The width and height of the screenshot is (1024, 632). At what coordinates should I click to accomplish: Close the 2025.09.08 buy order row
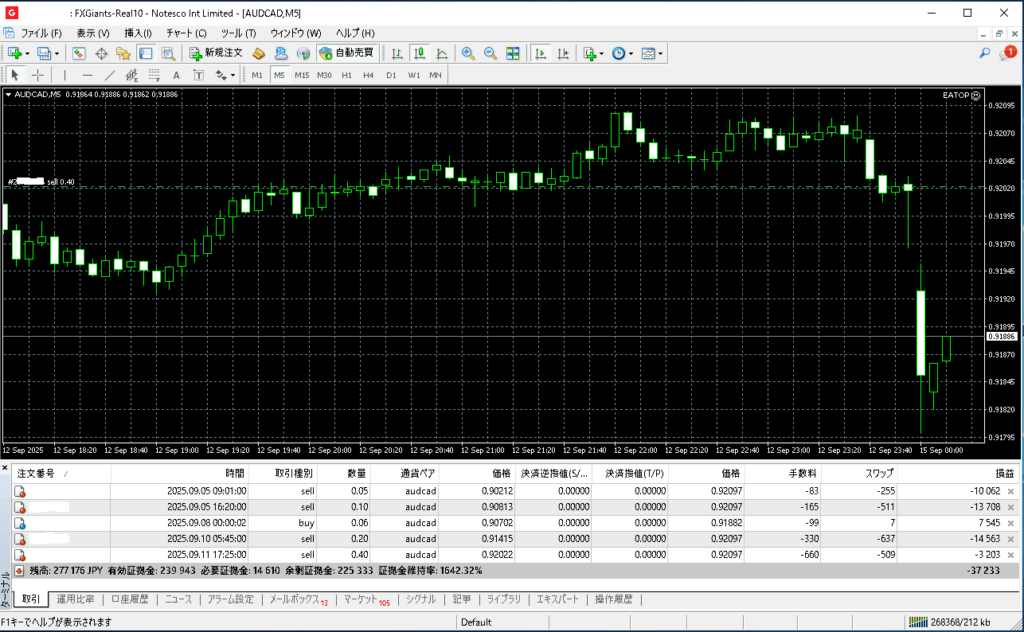coord(1009,523)
